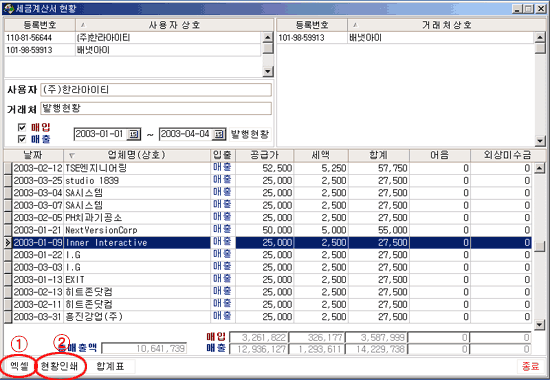Click the 발행현황 button beside the dates
The width and height of the screenshot is (550, 380).
[250, 134]
